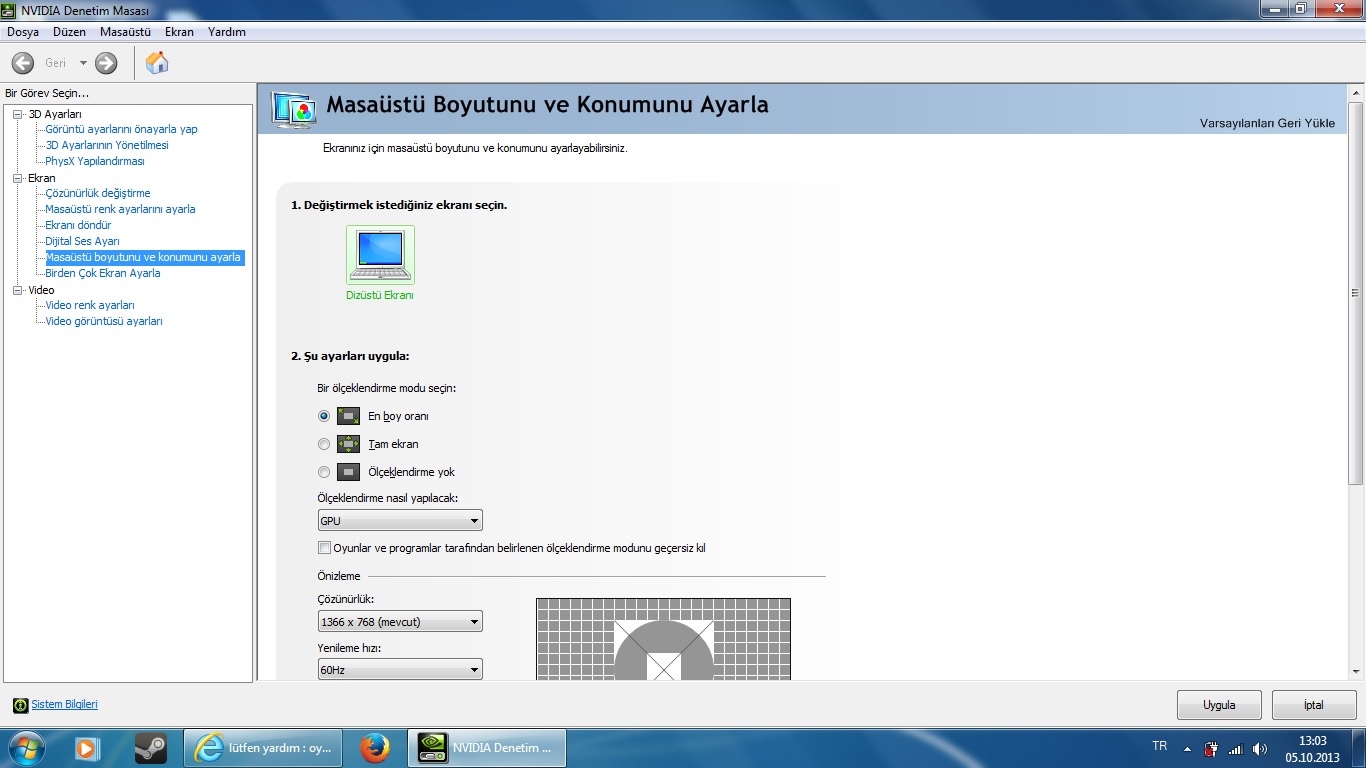Open Steam from the taskbar

point(151,747)
